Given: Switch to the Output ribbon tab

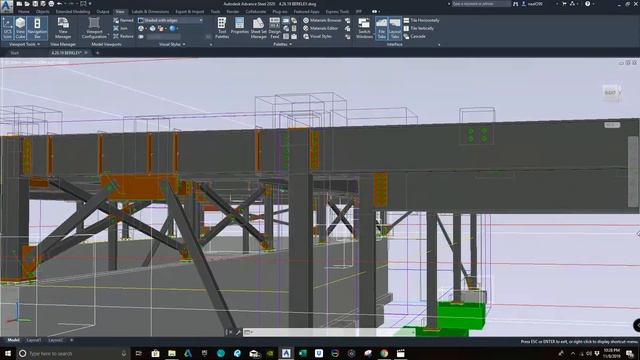Looking at the screenshot, I should tap(102, 12).
